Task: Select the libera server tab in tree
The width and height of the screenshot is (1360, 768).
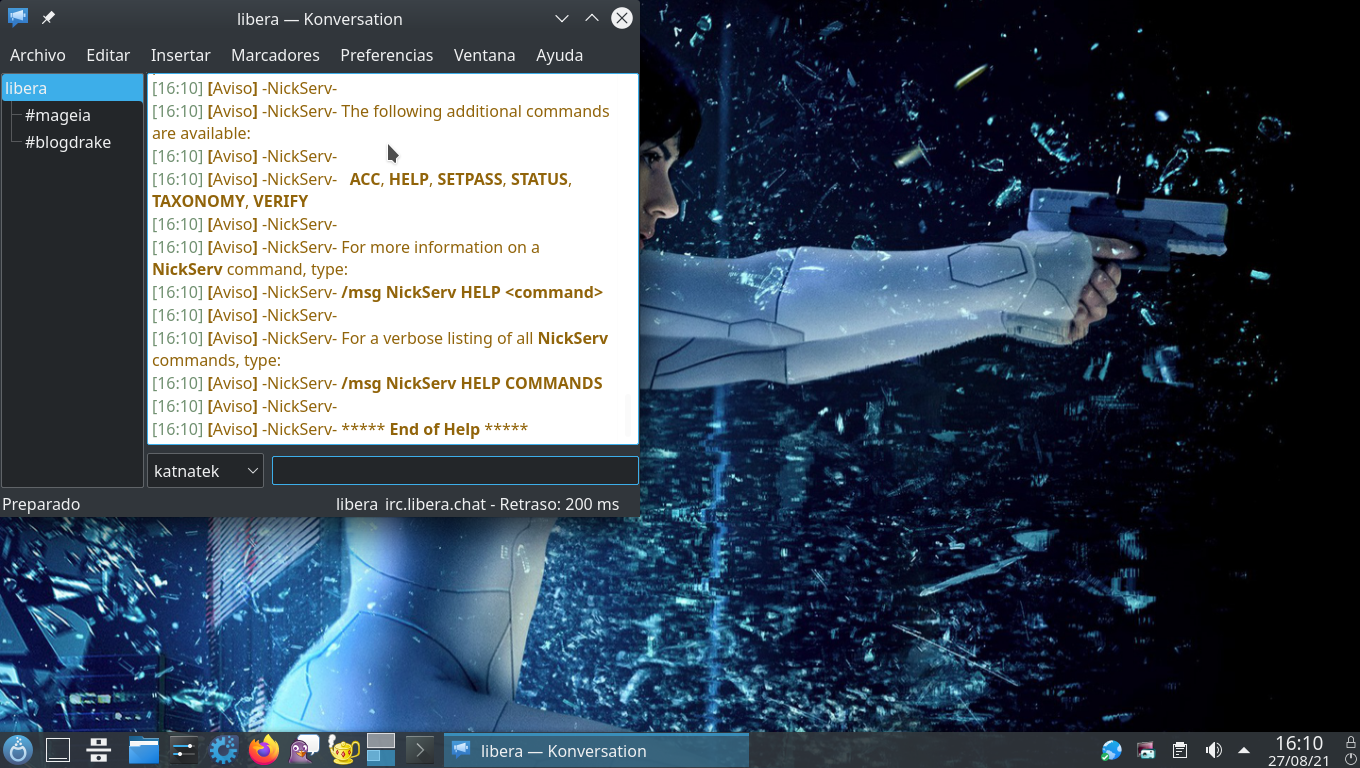Action: click(x=72, y=88)
